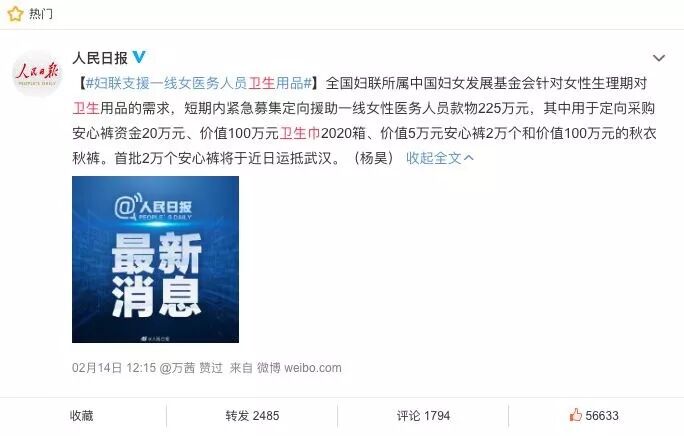This screenshot has width=684, height=436.
Task: Collapse post with 收起全文
Action: click(433, 158)
